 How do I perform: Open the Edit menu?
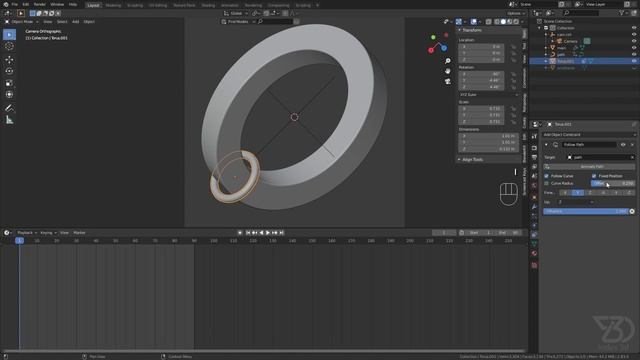coord(26,4)
